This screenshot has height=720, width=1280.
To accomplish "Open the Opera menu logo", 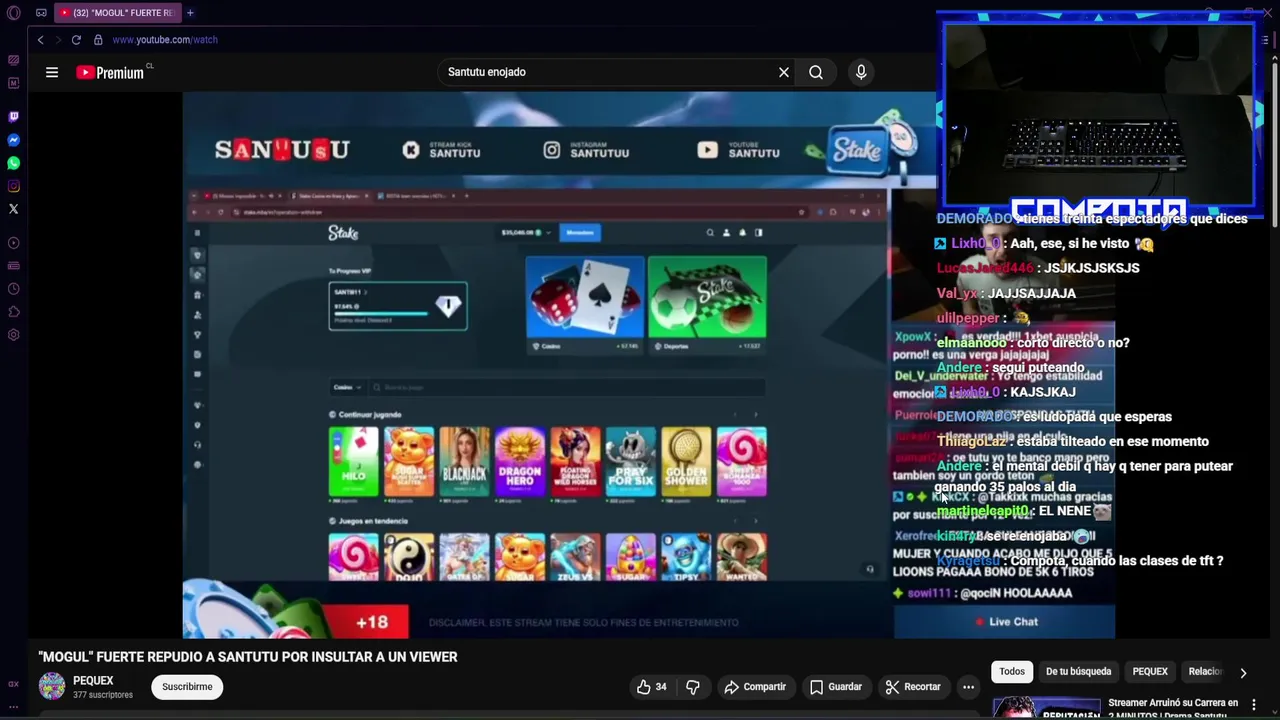I will click(14, 13).
